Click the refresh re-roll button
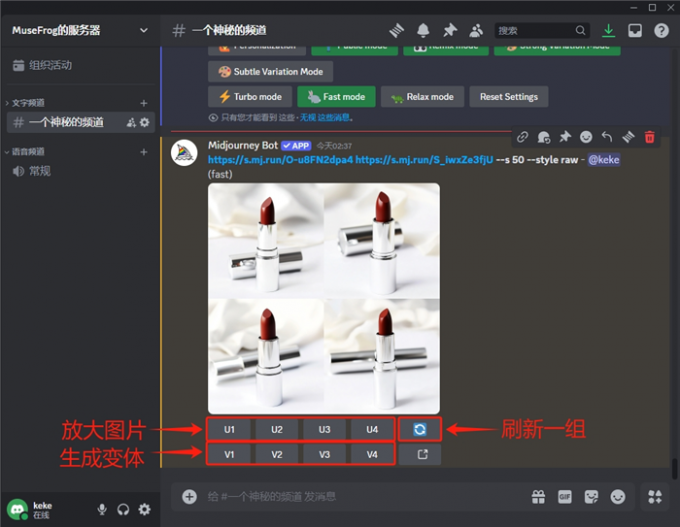680x527 pixels. click(x=420, y=429)
